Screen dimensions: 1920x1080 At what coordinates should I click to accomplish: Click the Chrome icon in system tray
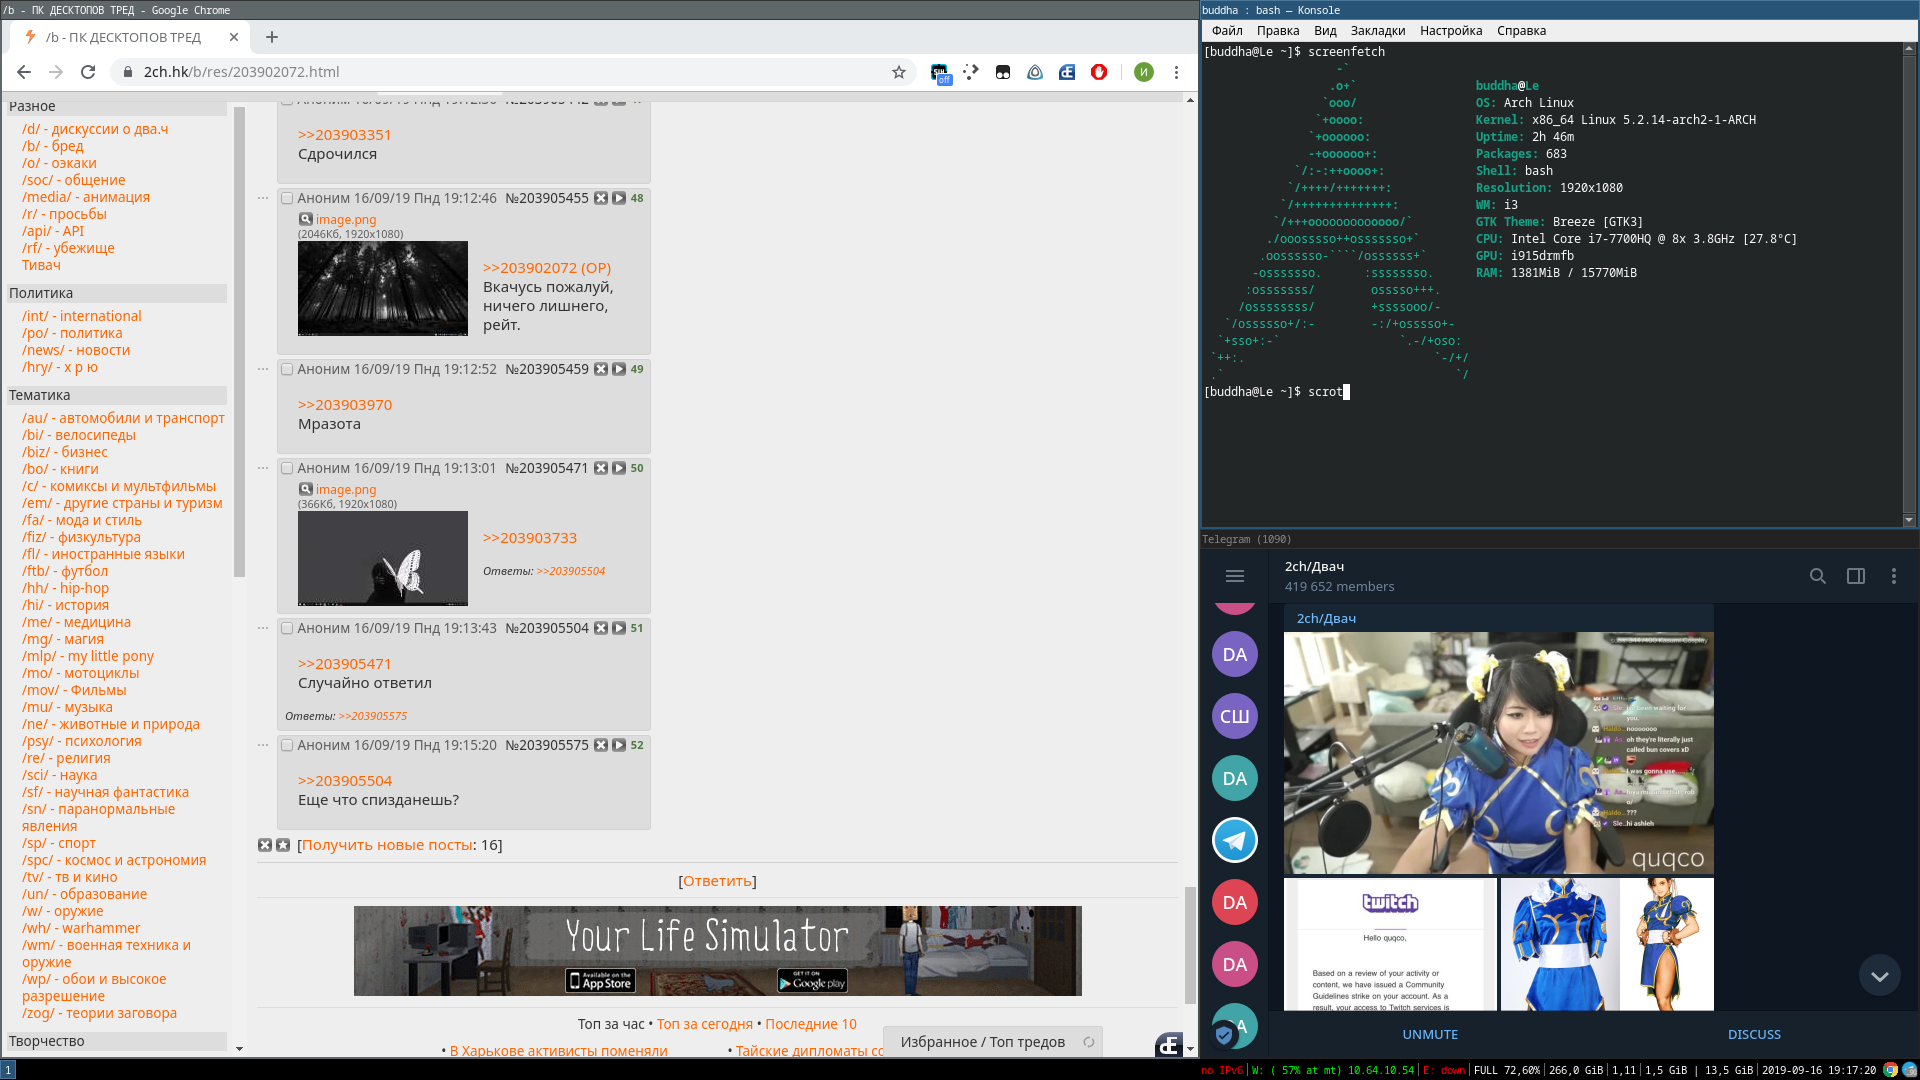tap(1890, 1070)
